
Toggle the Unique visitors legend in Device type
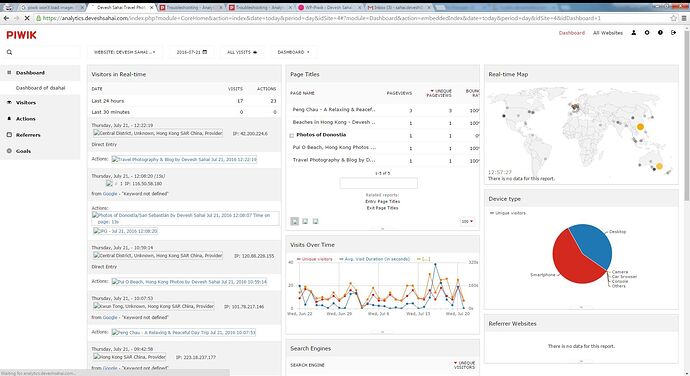point(508,213)
